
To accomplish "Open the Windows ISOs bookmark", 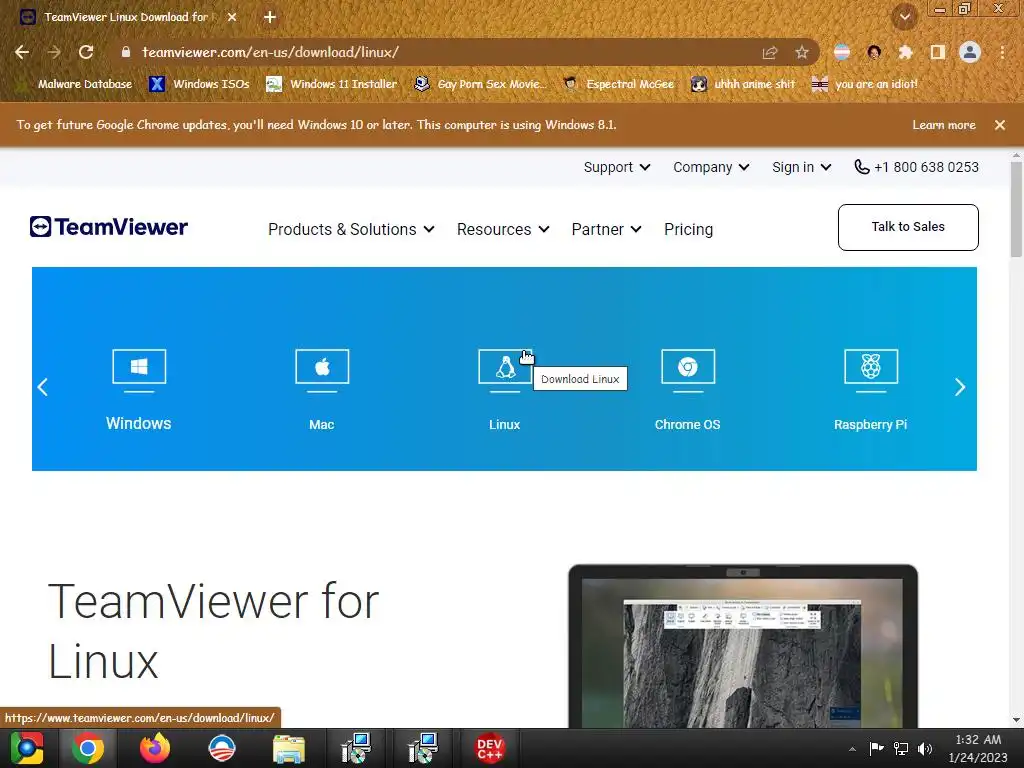I will 199,84.
